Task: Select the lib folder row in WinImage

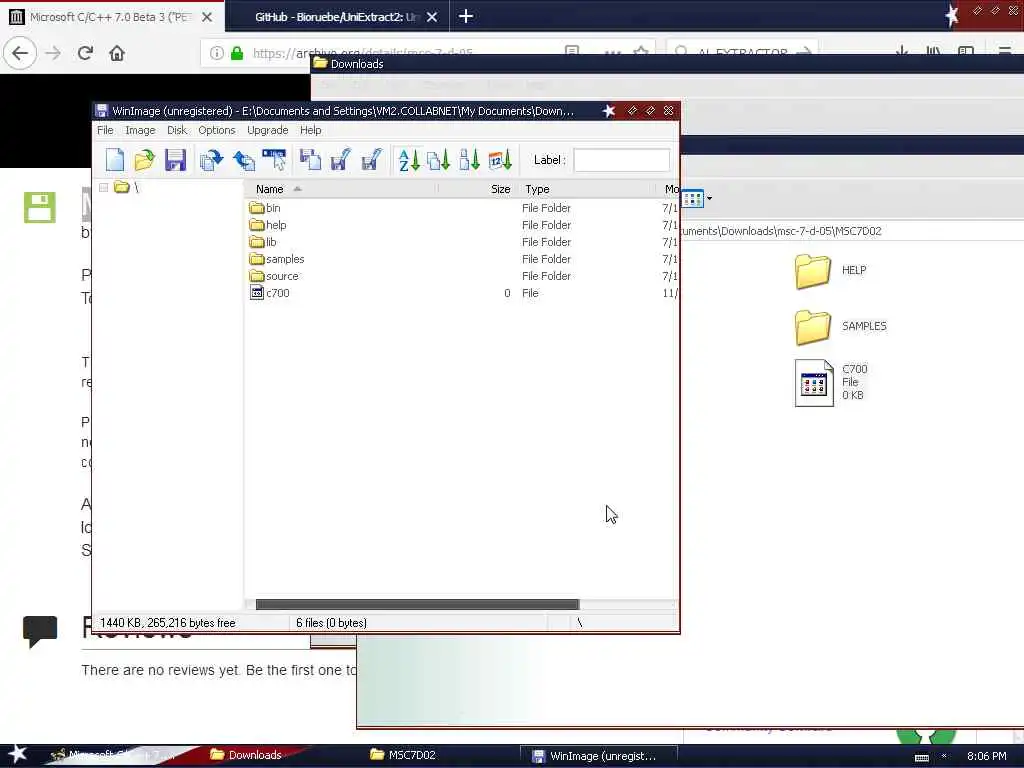Action: coord(462,242)
